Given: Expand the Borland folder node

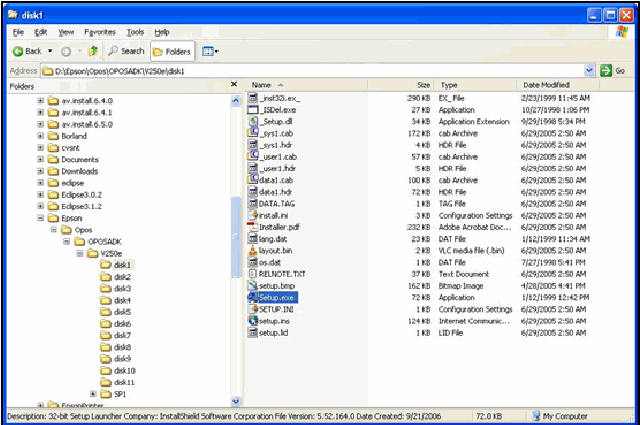Looking at the screenshot, I should [x=40, y=136].
